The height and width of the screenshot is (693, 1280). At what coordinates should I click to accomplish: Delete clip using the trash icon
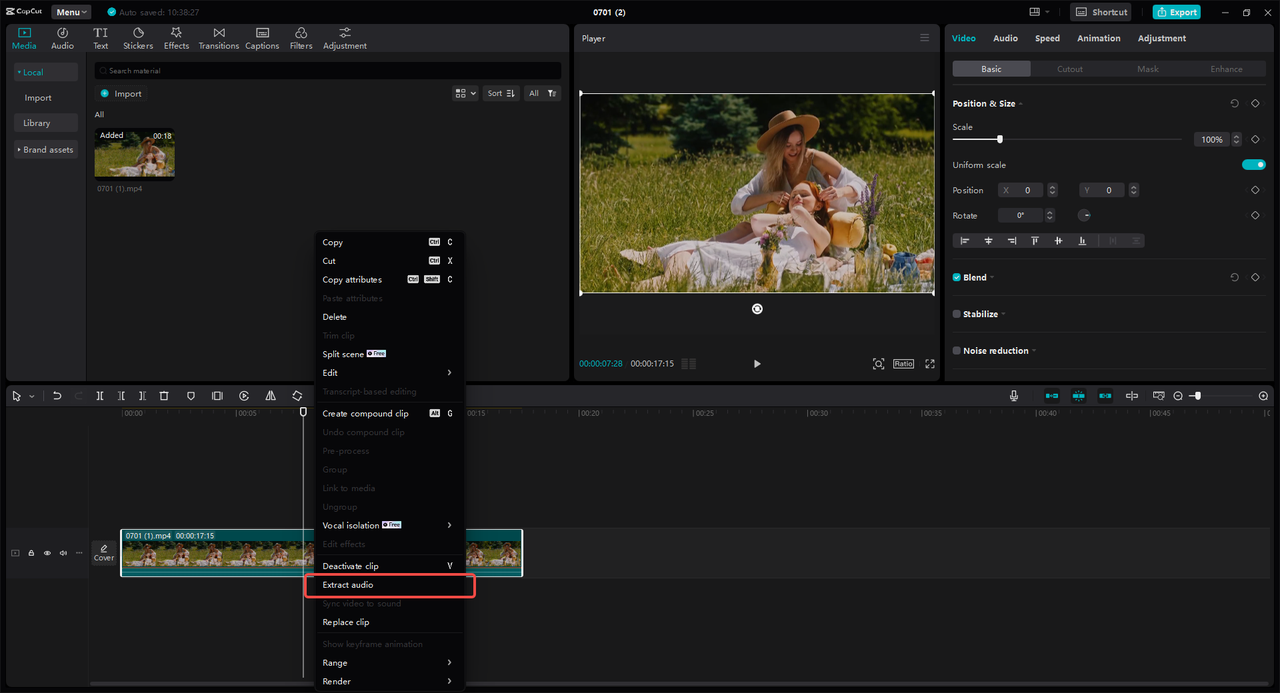coord(164,396)
